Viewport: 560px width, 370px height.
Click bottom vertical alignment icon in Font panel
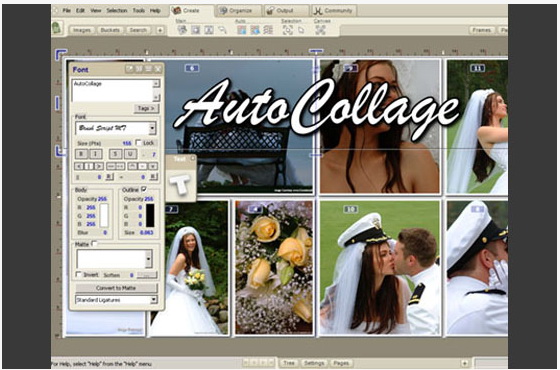tap(153, 166)
